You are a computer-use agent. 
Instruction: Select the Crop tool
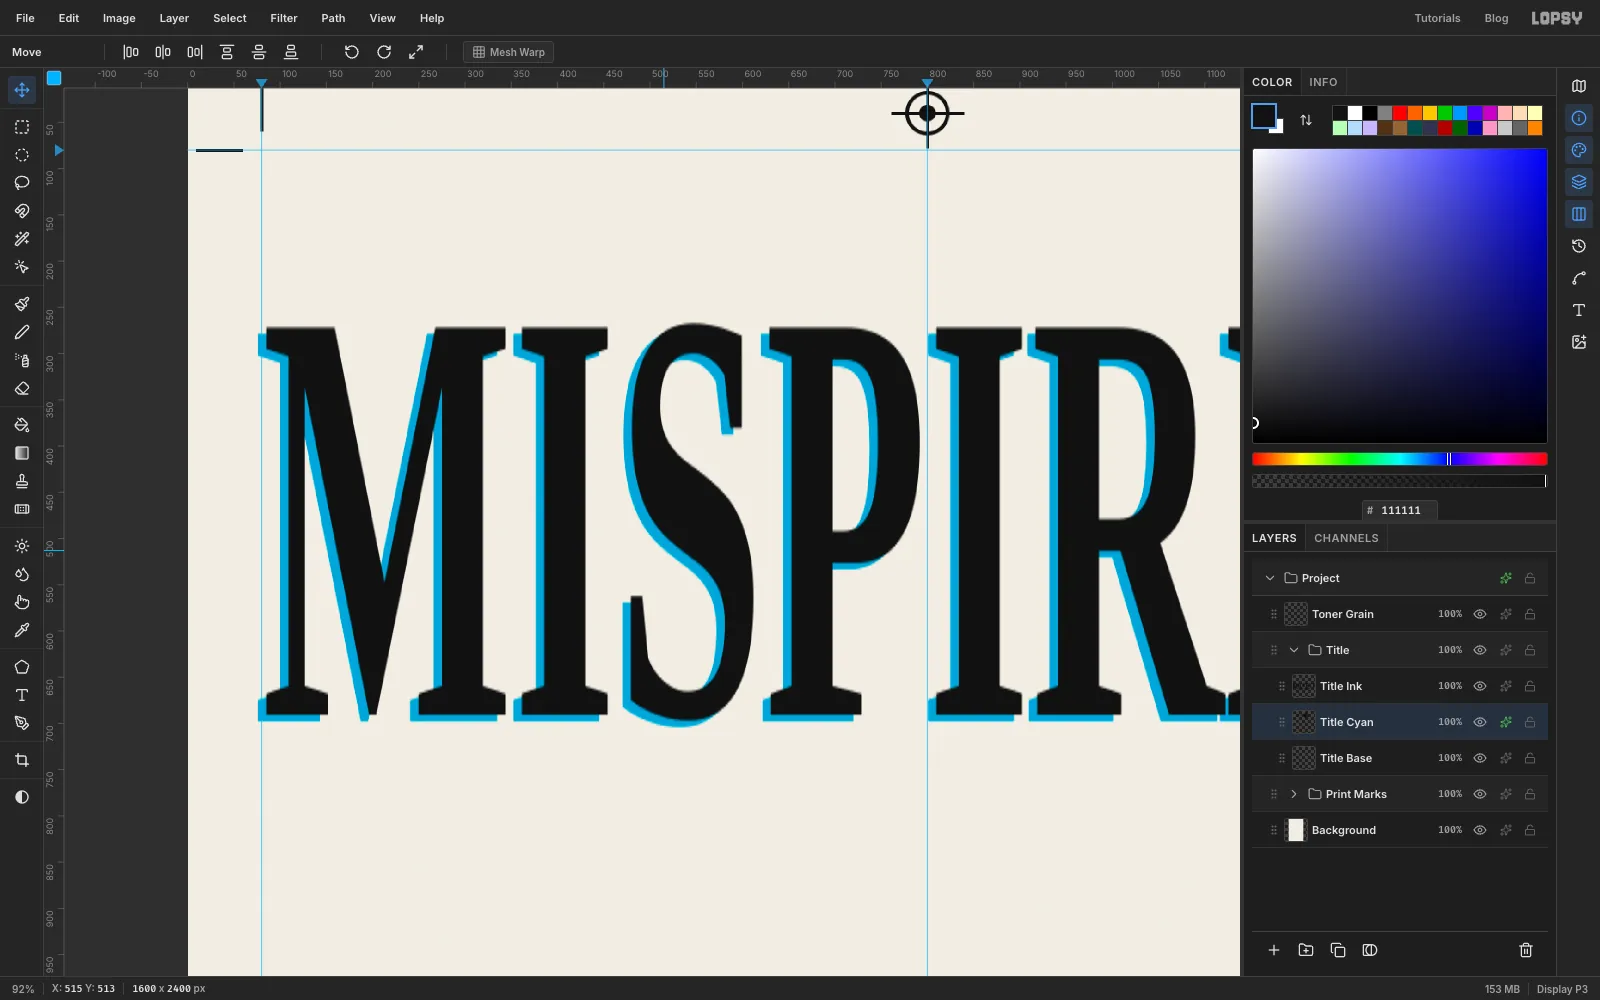pyautogui.click(x=22, y=760)
